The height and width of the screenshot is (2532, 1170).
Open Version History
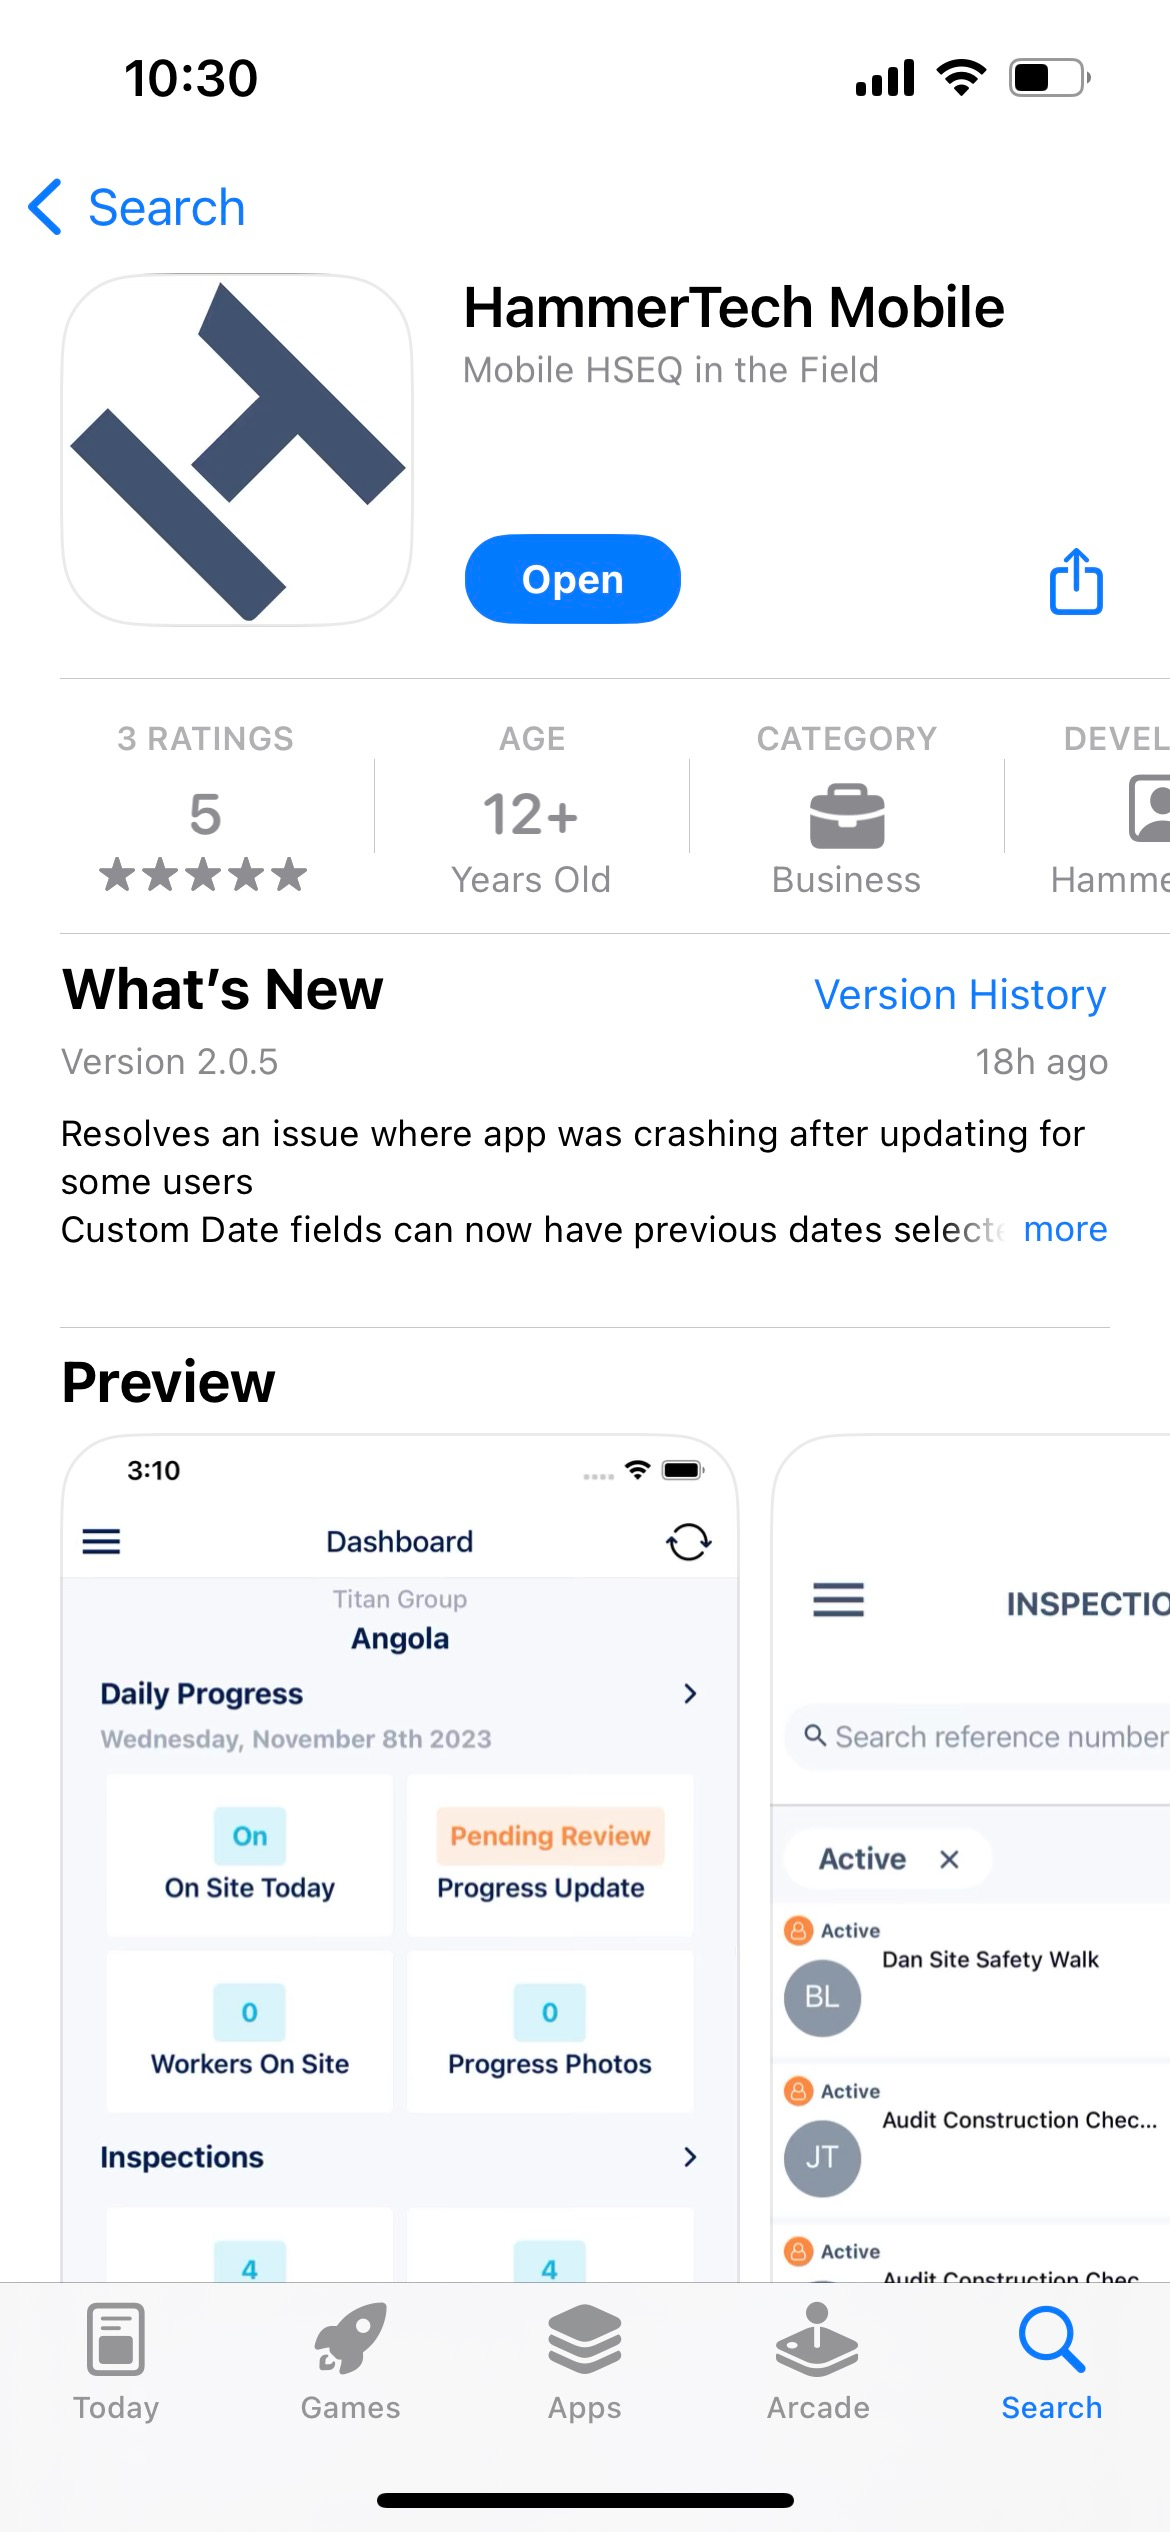pos(960,995)
